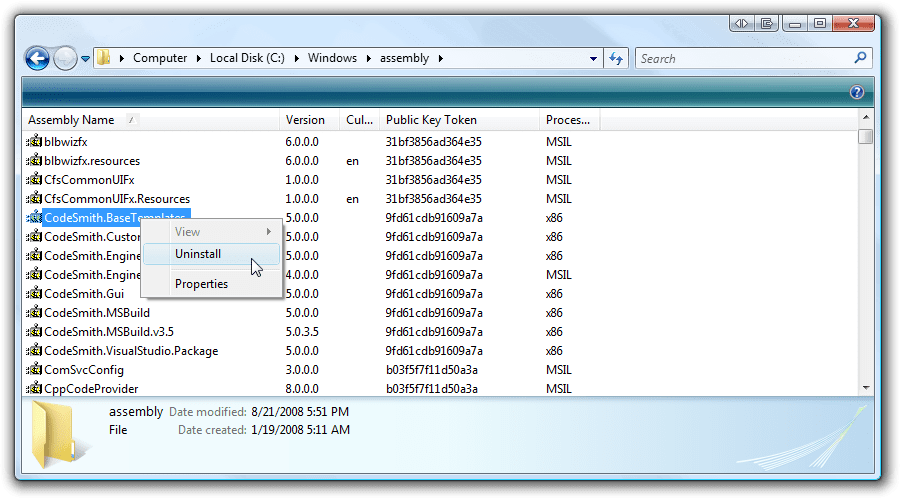Click the Windows breadcrumb
This screenshot has width=900, height=499.
(332, 58)
